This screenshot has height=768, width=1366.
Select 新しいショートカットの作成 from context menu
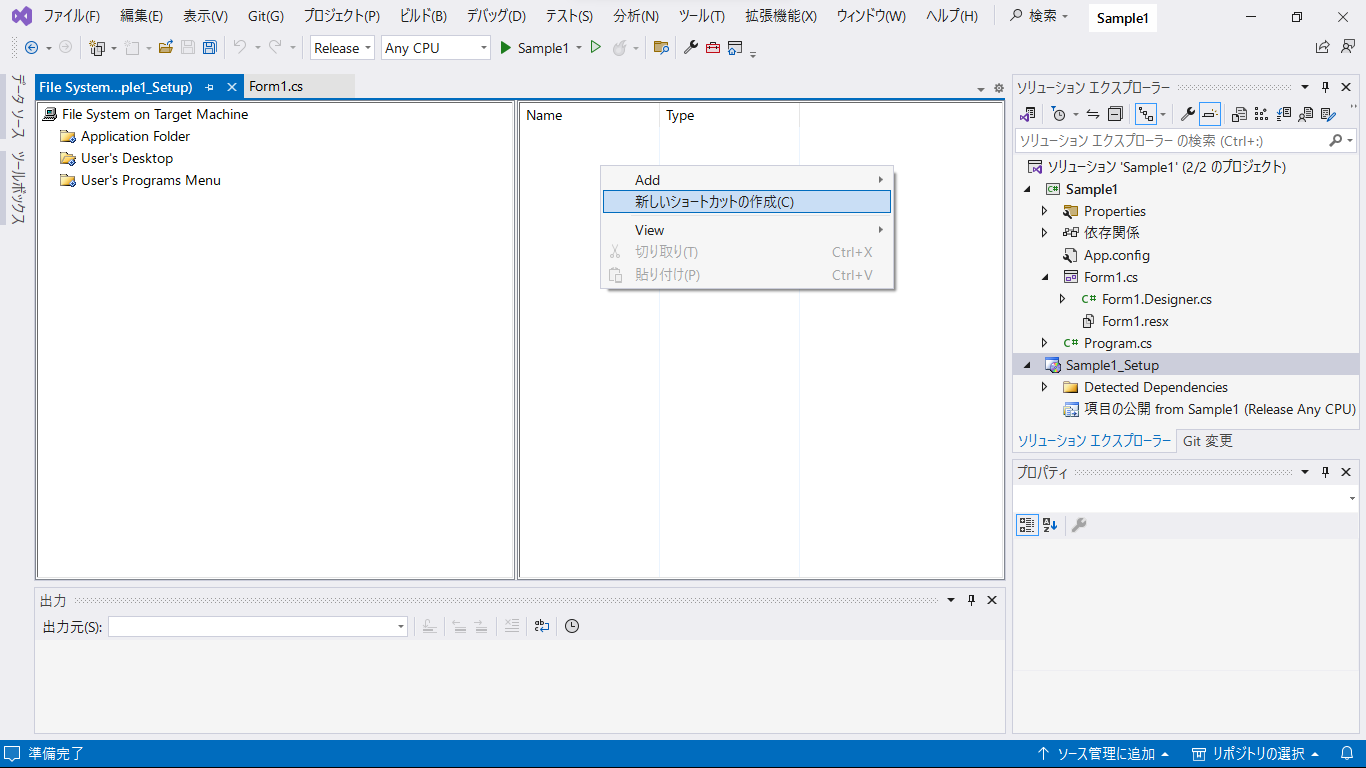point(714,202)
